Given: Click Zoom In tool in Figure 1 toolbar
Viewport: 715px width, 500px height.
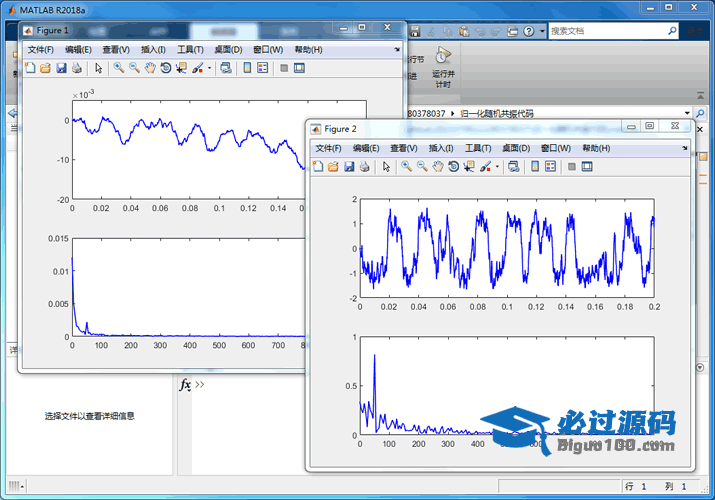Looking at the screenshot, I should coord(118,68).
